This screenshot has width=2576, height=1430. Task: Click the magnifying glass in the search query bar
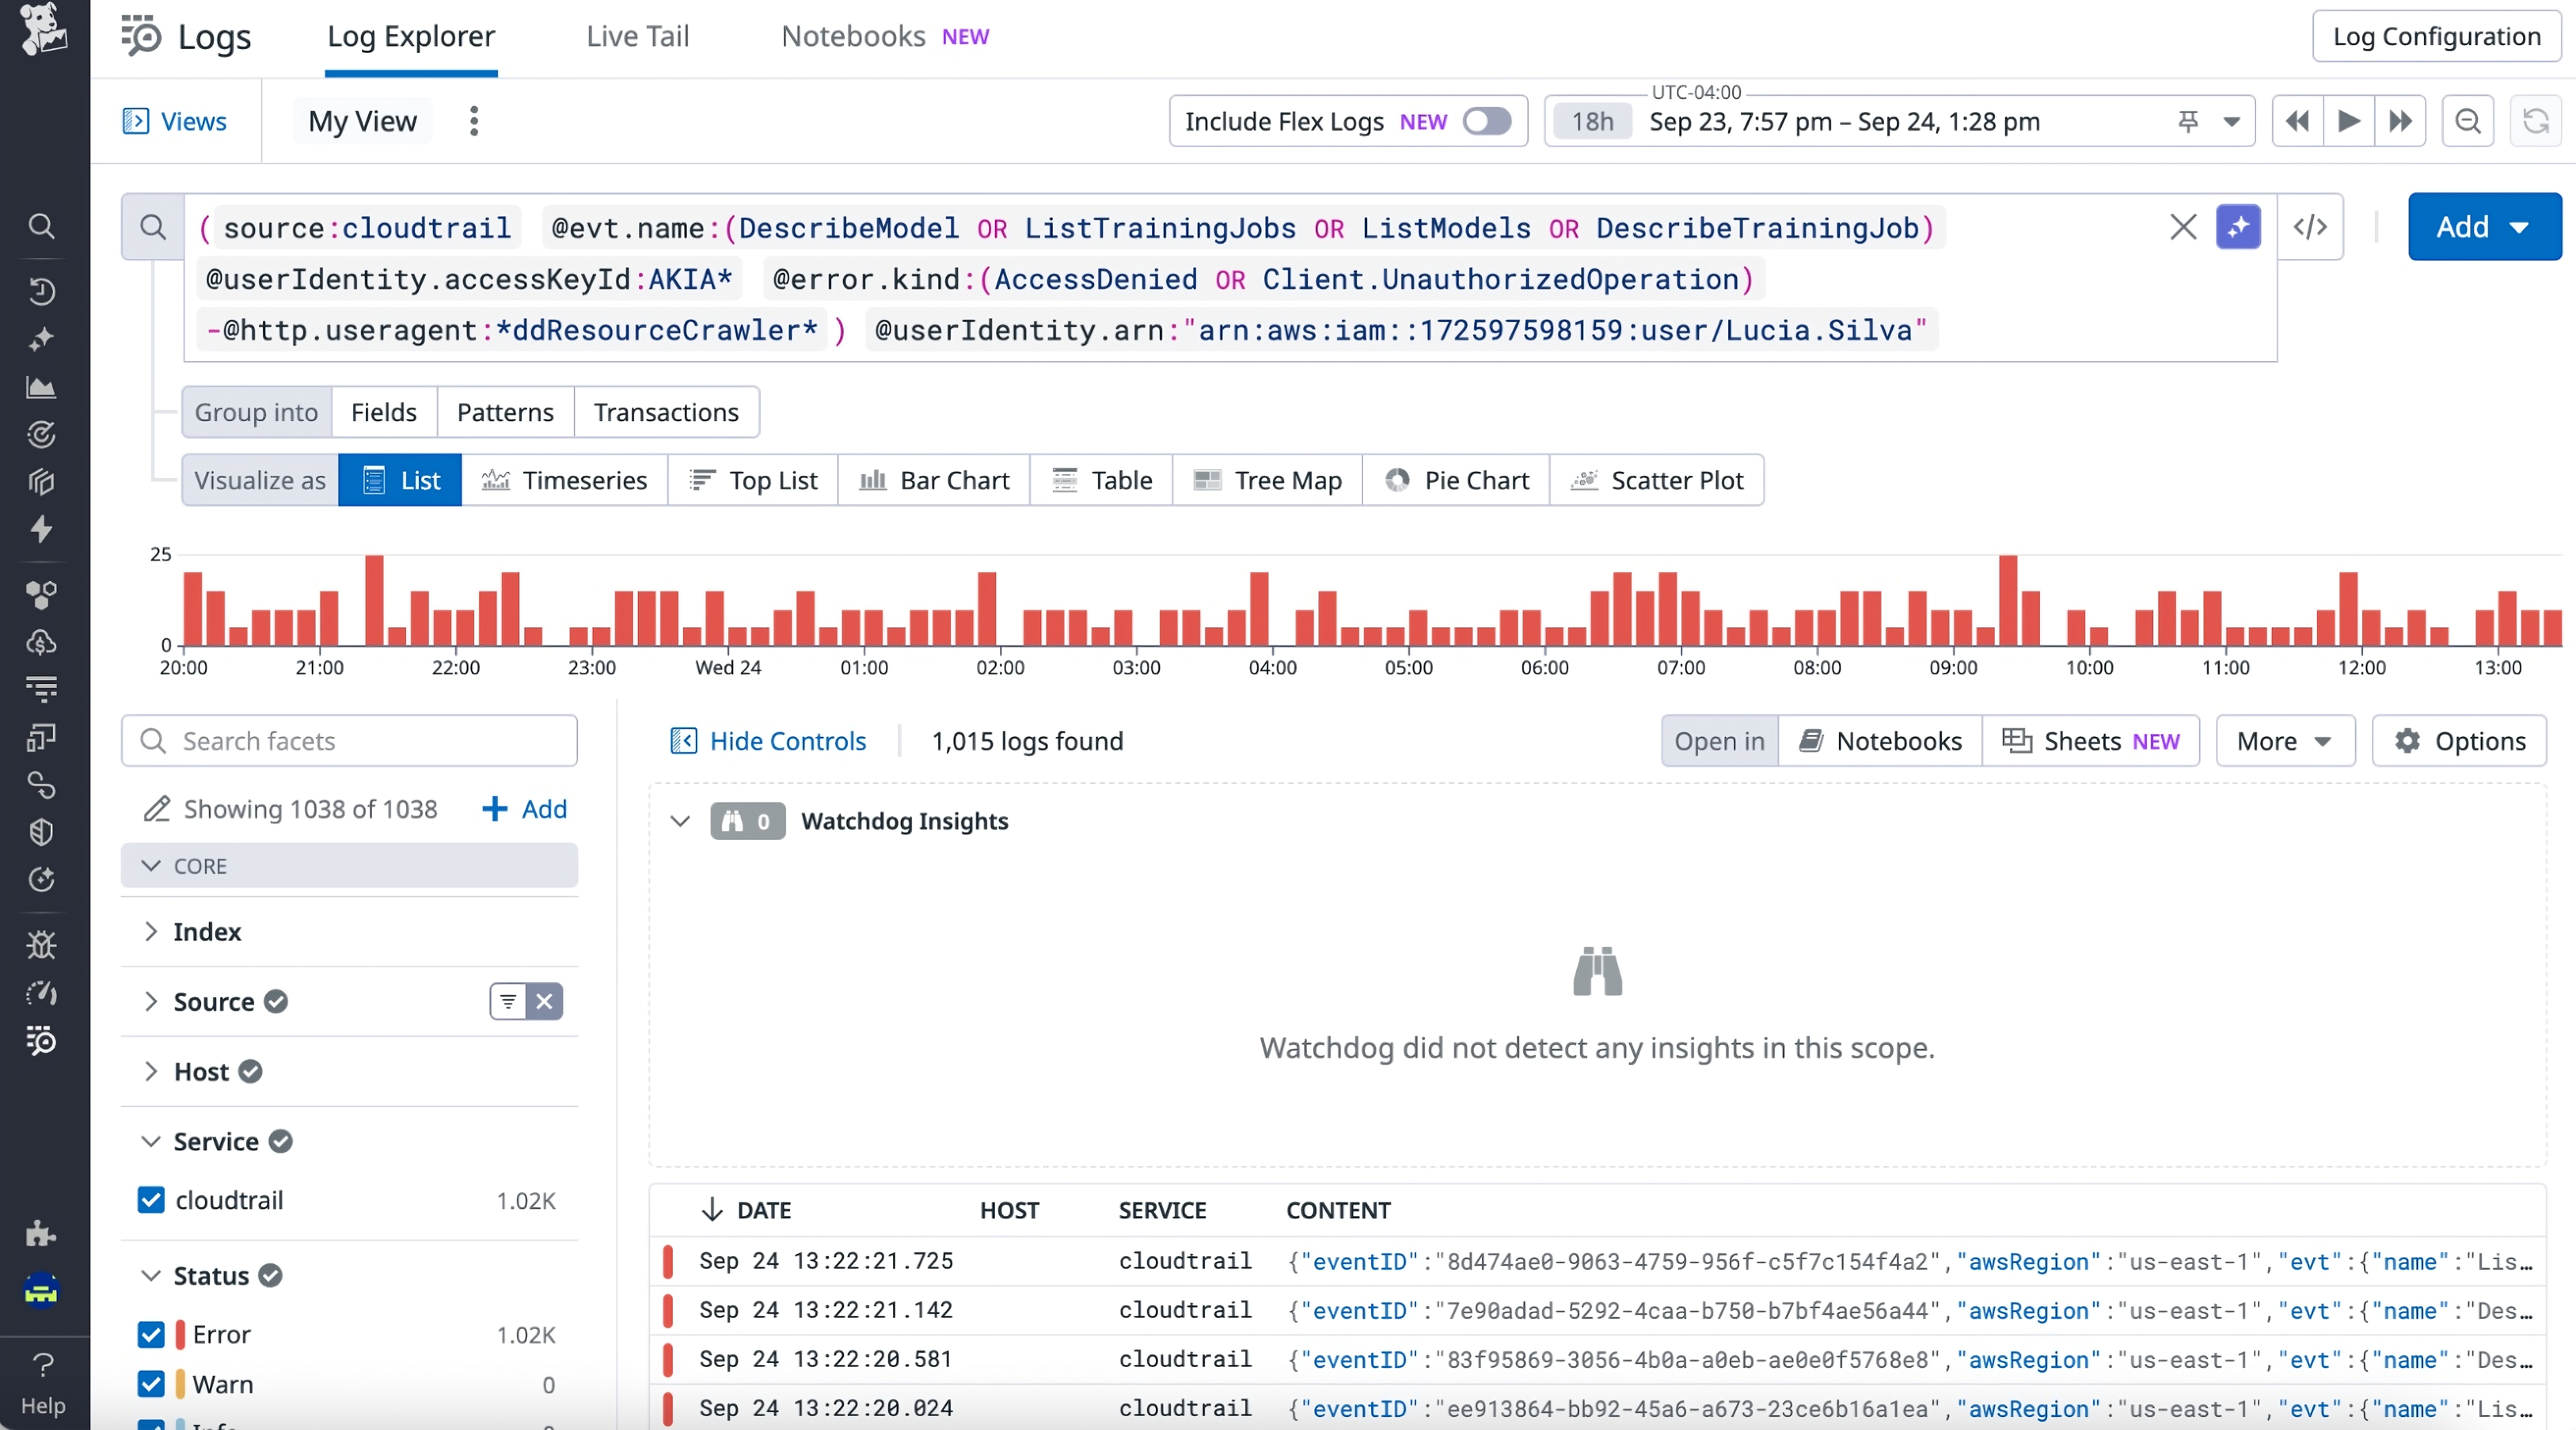(153, 227)
